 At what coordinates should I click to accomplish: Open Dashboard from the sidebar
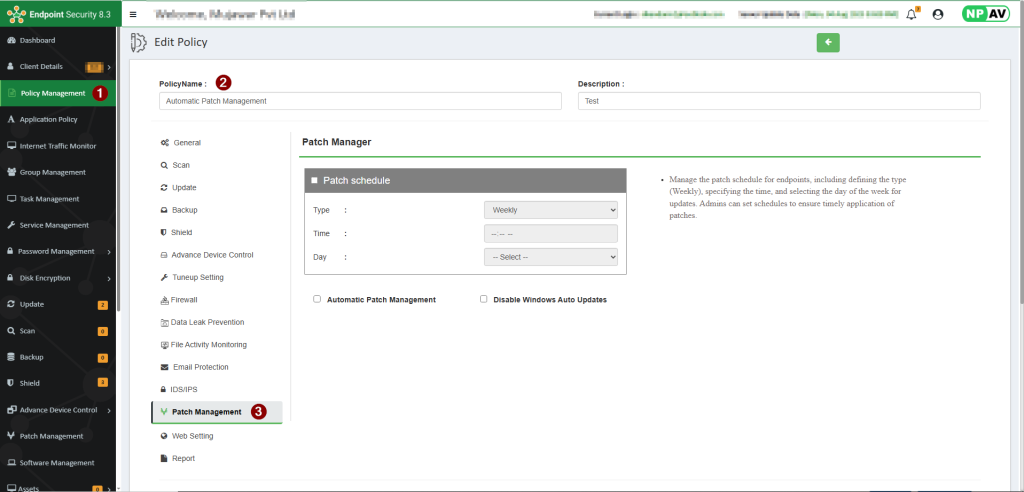tap(37, 40)
